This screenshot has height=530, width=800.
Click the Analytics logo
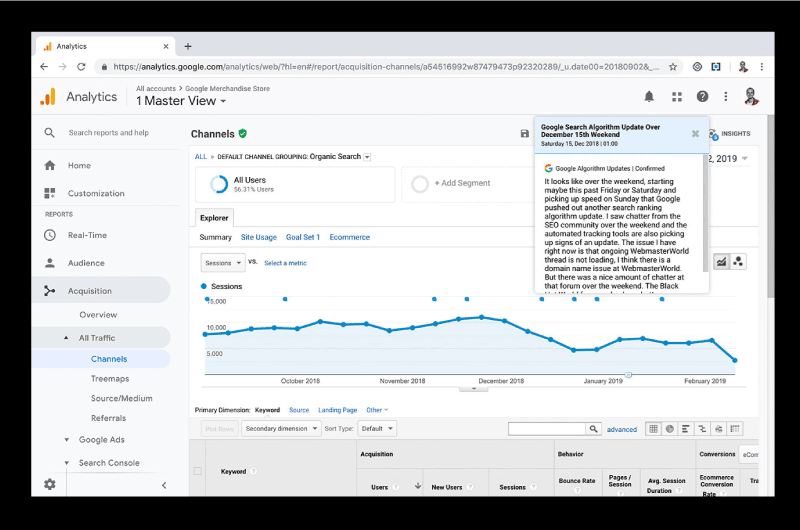(48, 96)
